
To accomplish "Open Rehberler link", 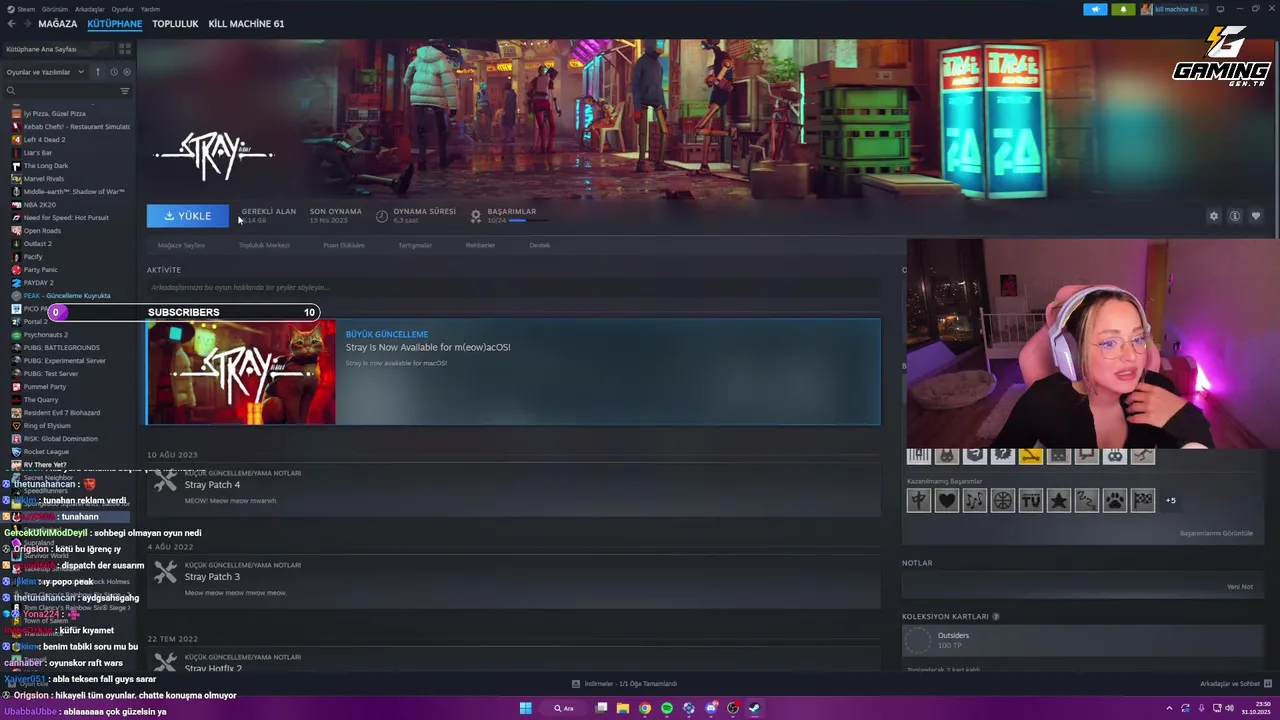I will tap(480, 245).
